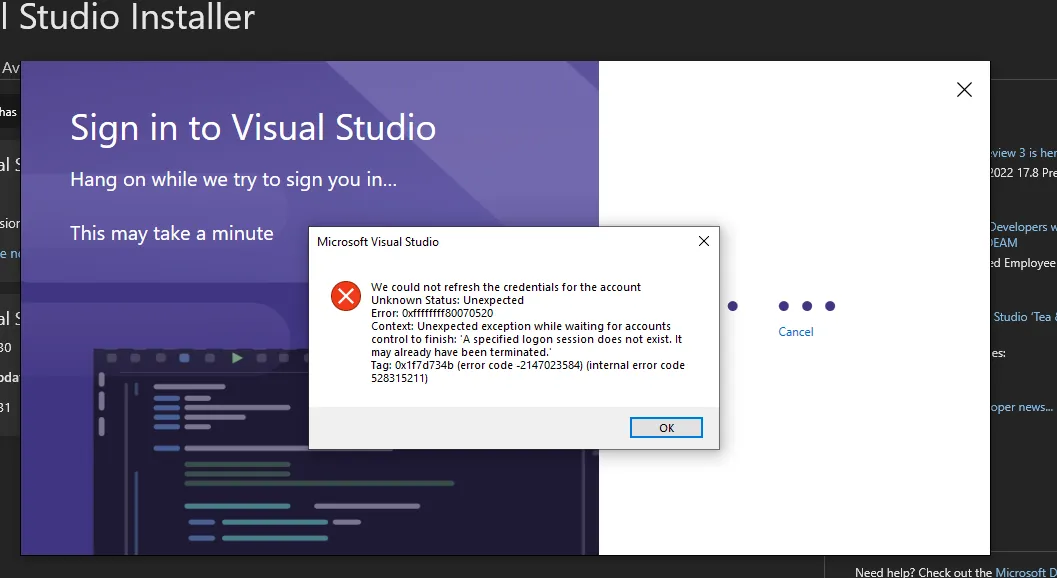The height and width of the screenshot is (578, 1057).
Task: Click the code editor illustration
Action: pyautogui.click(x=346, y=452)
